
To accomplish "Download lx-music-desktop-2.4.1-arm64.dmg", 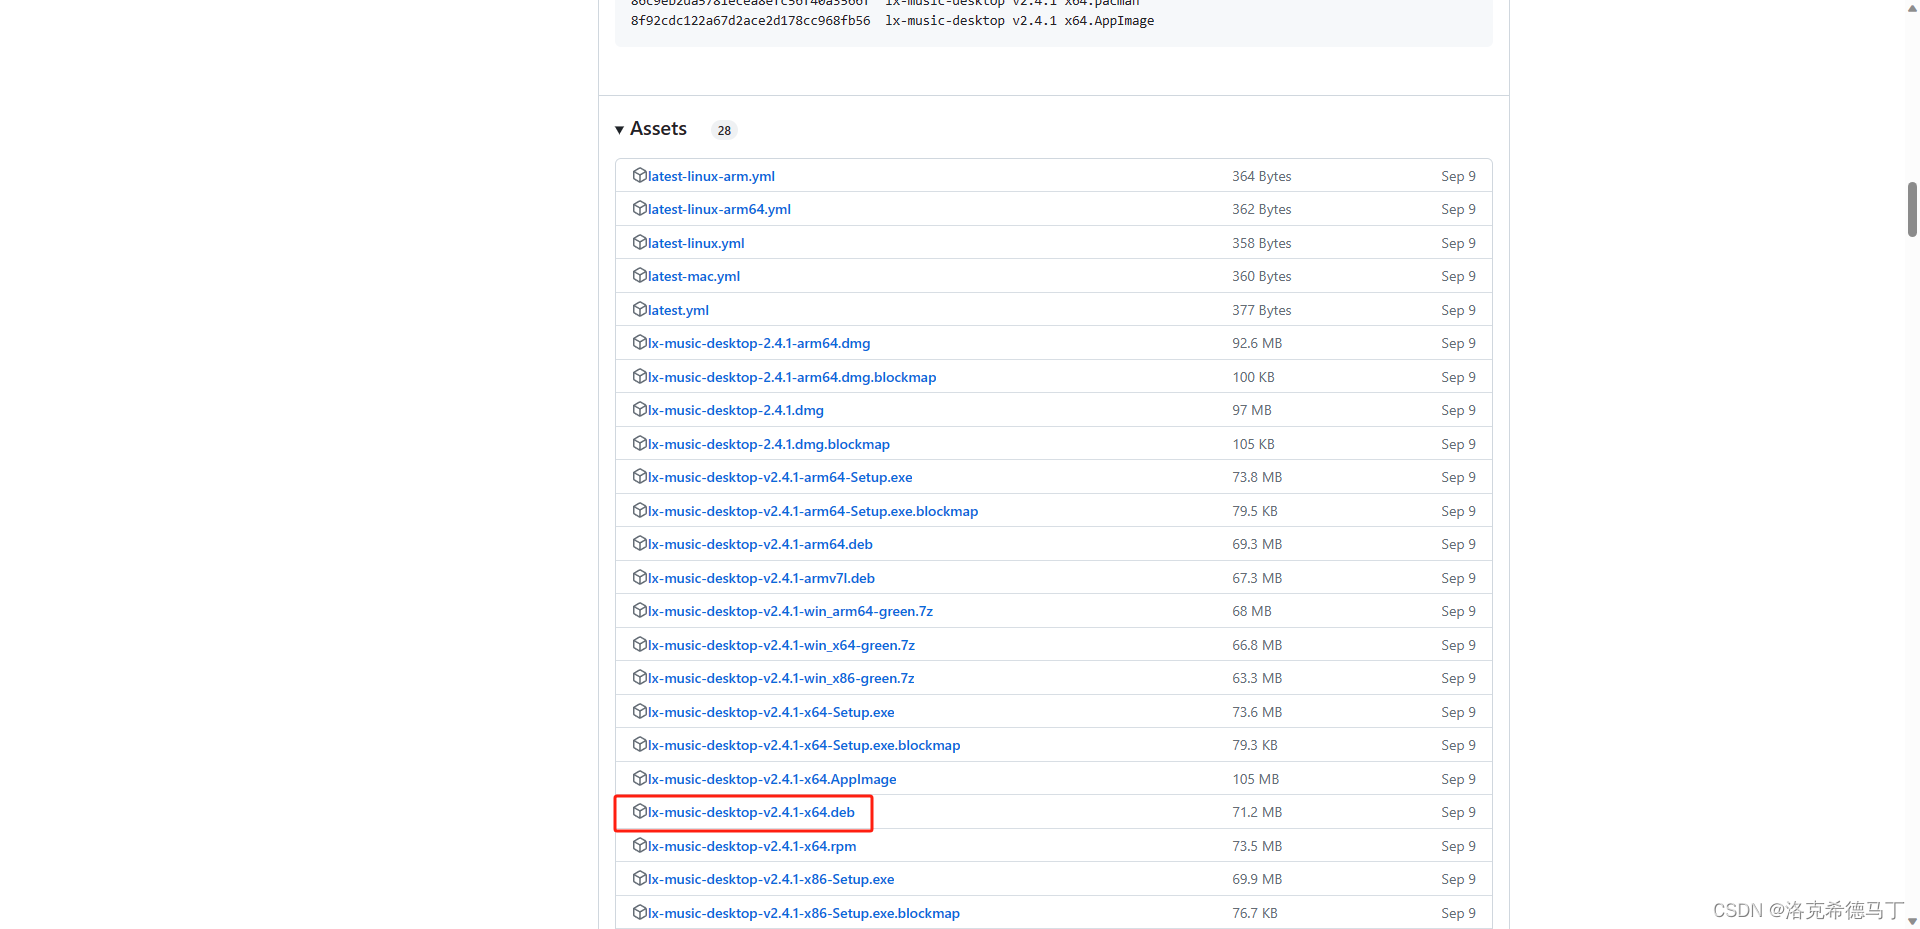I will tap(759, 343).
